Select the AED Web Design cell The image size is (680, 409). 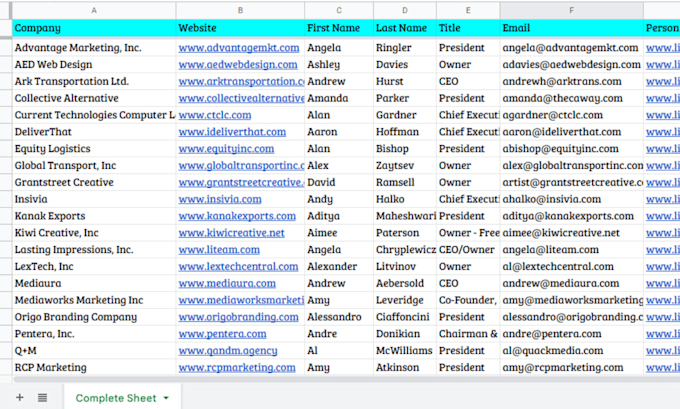point(94,65)
